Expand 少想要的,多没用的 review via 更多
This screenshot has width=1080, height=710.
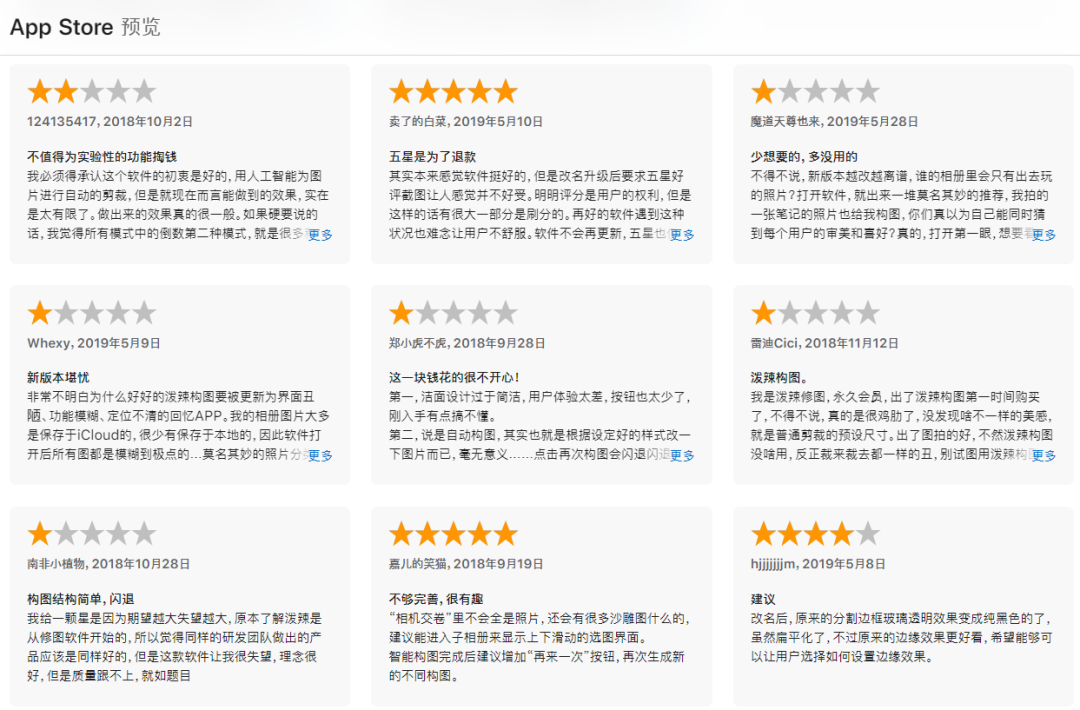click(x=1043, y=235)
